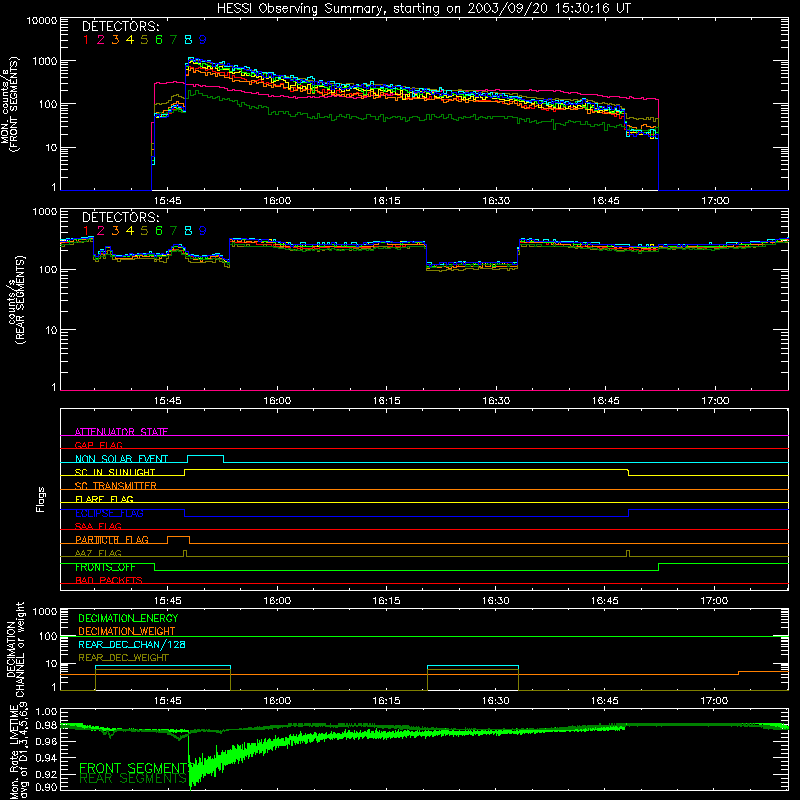Viewport: 800px width, 800px height.
Task: Select cyan detector 8 in rear segments legend
Action: 188,231
